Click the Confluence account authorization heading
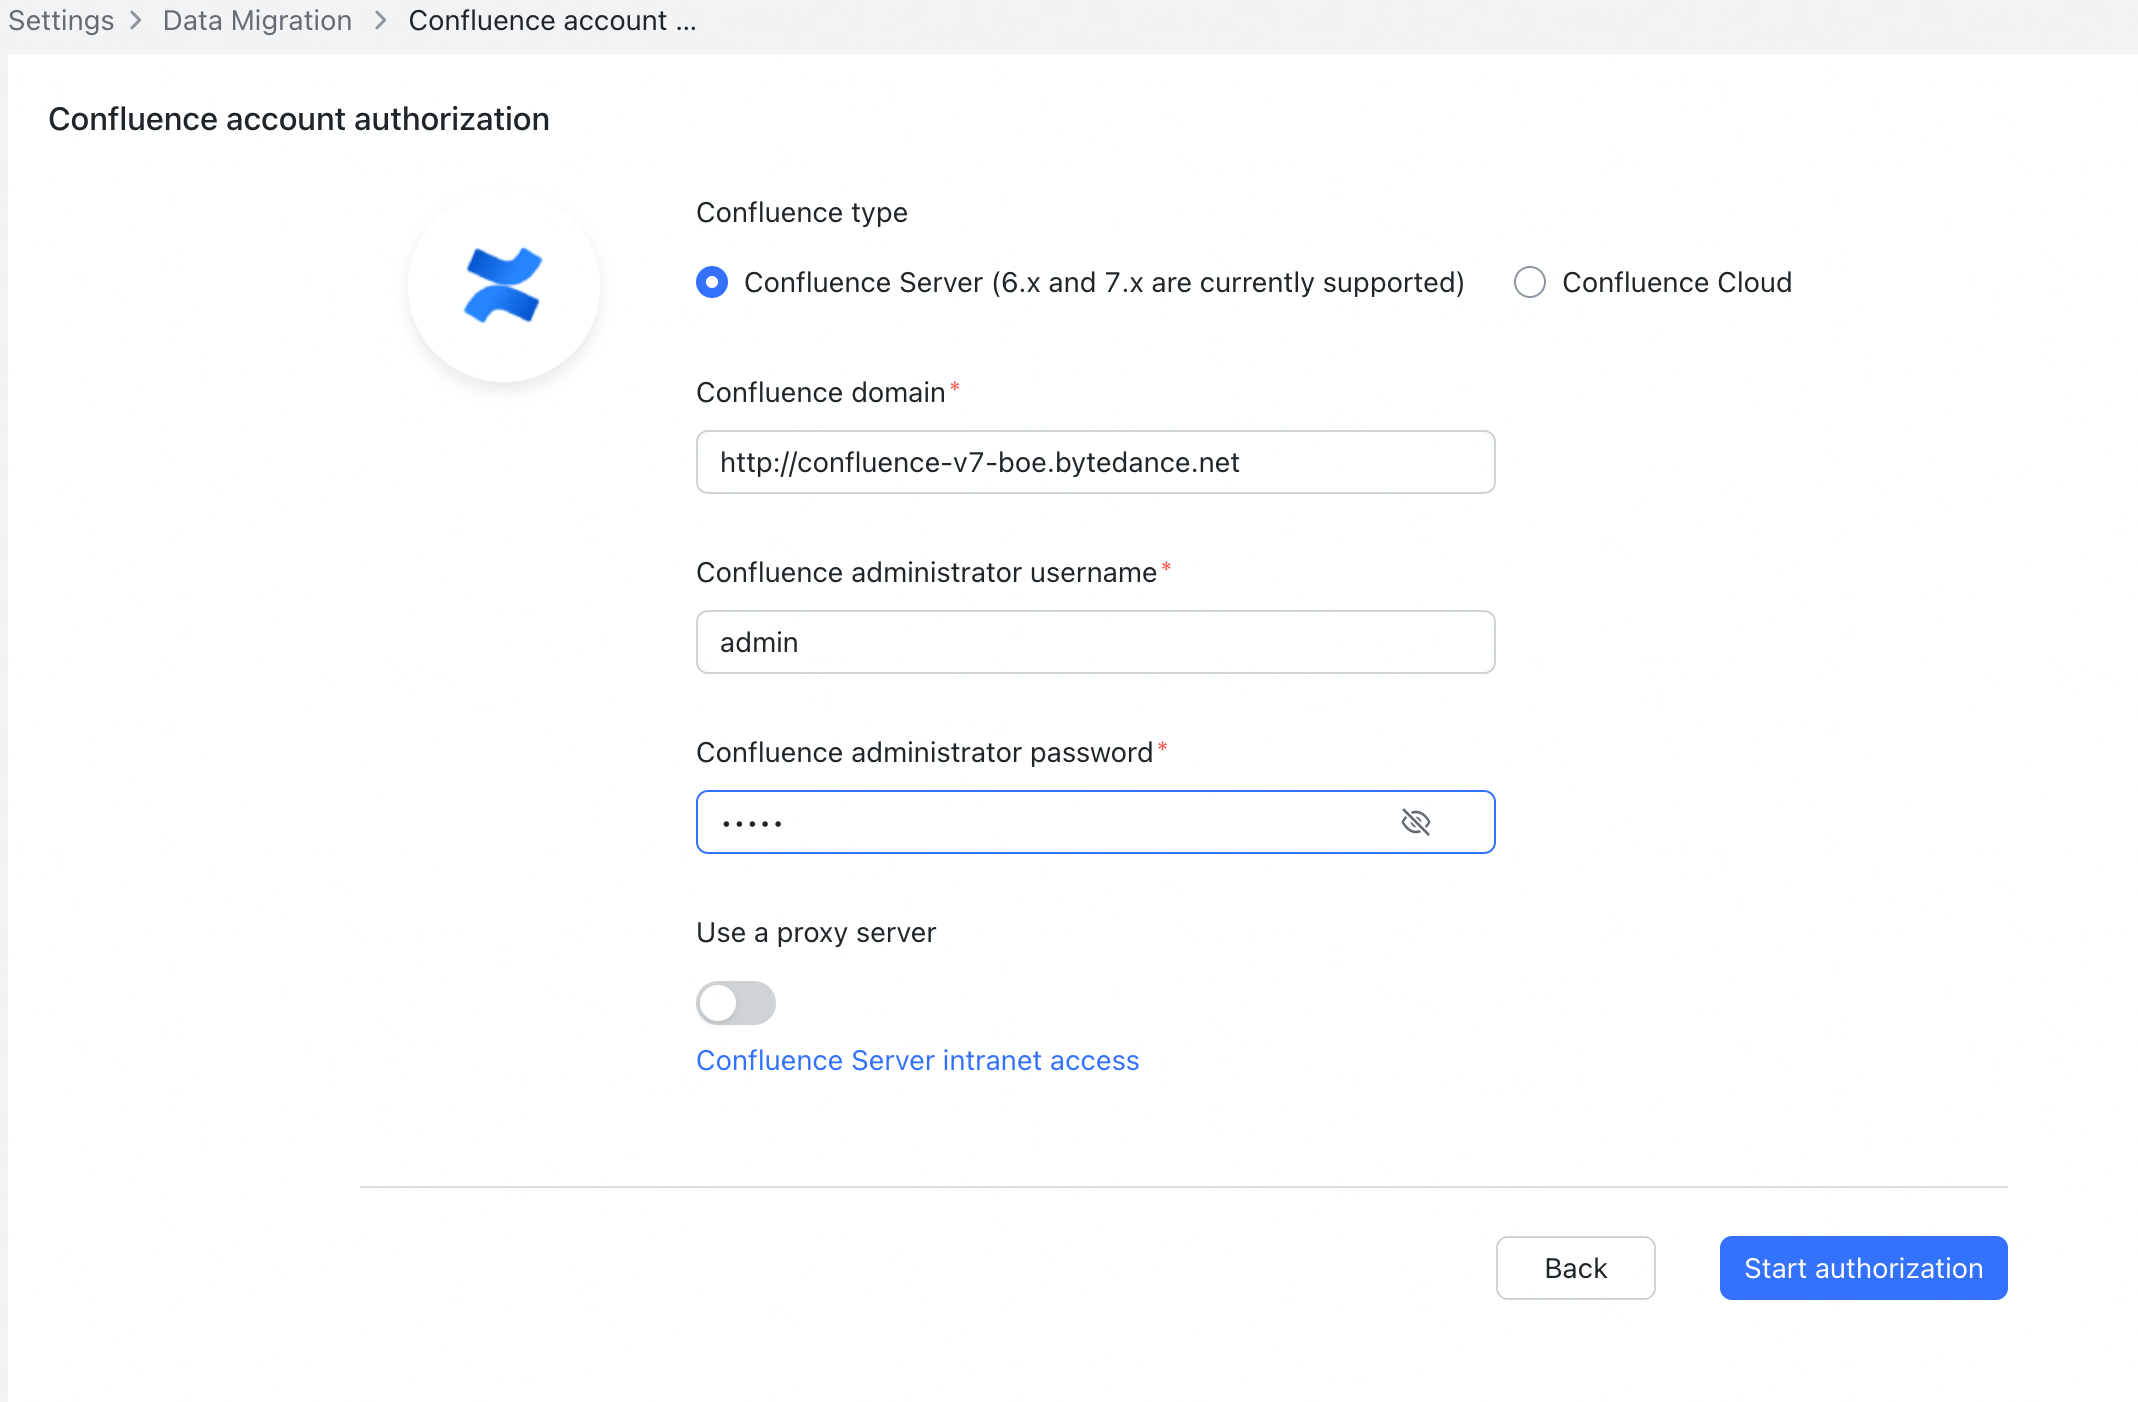This screenshot has width=2138, height=1402. pyautogui.click(x=298, y=118)
